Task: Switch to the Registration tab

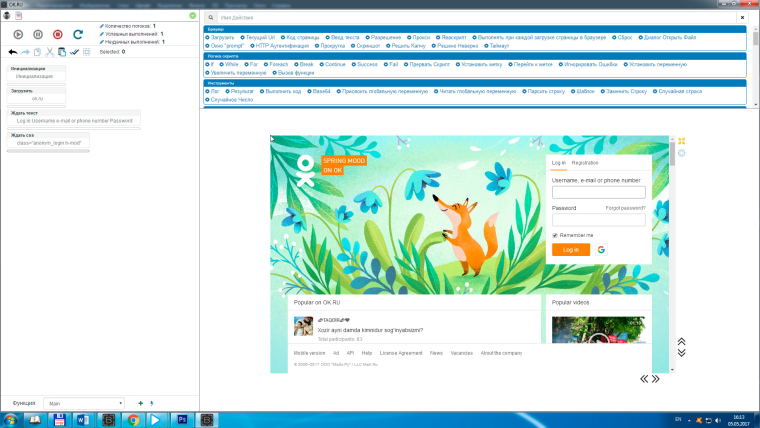Action: pyautogui.click(x=585, y=162)
